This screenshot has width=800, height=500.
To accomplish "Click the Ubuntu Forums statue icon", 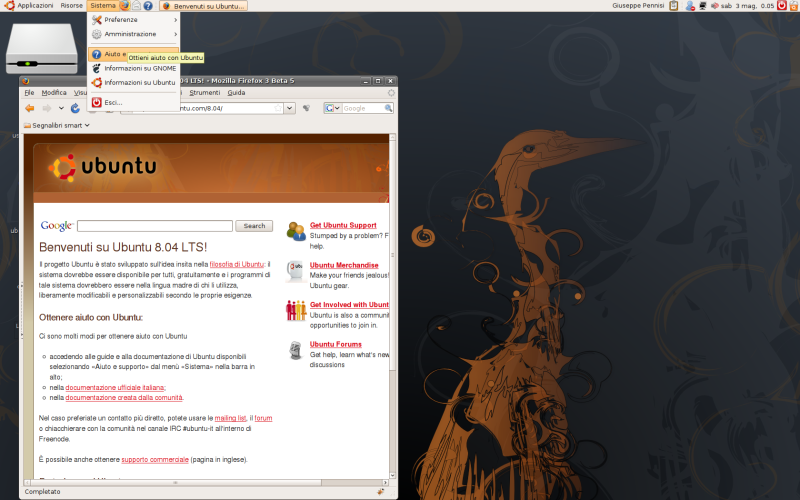I will pos(295,351).
